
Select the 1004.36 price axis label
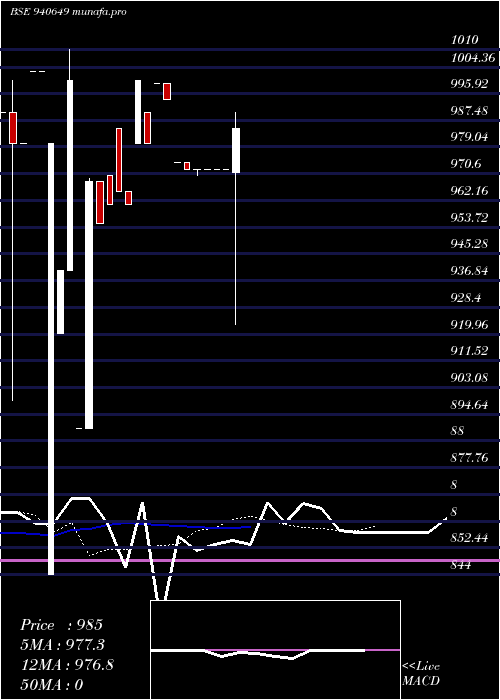(x=473, y=58)
